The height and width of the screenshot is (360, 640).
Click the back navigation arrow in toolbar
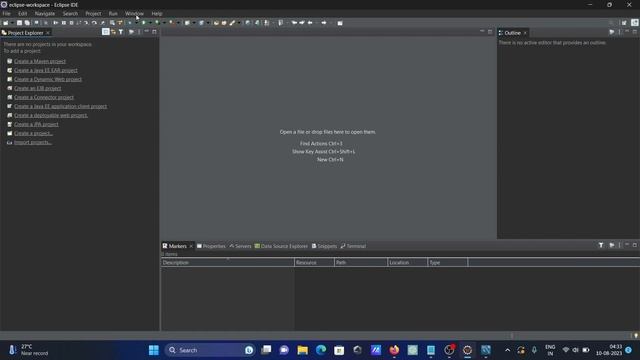pyautogui.click(x=310, y=23)
